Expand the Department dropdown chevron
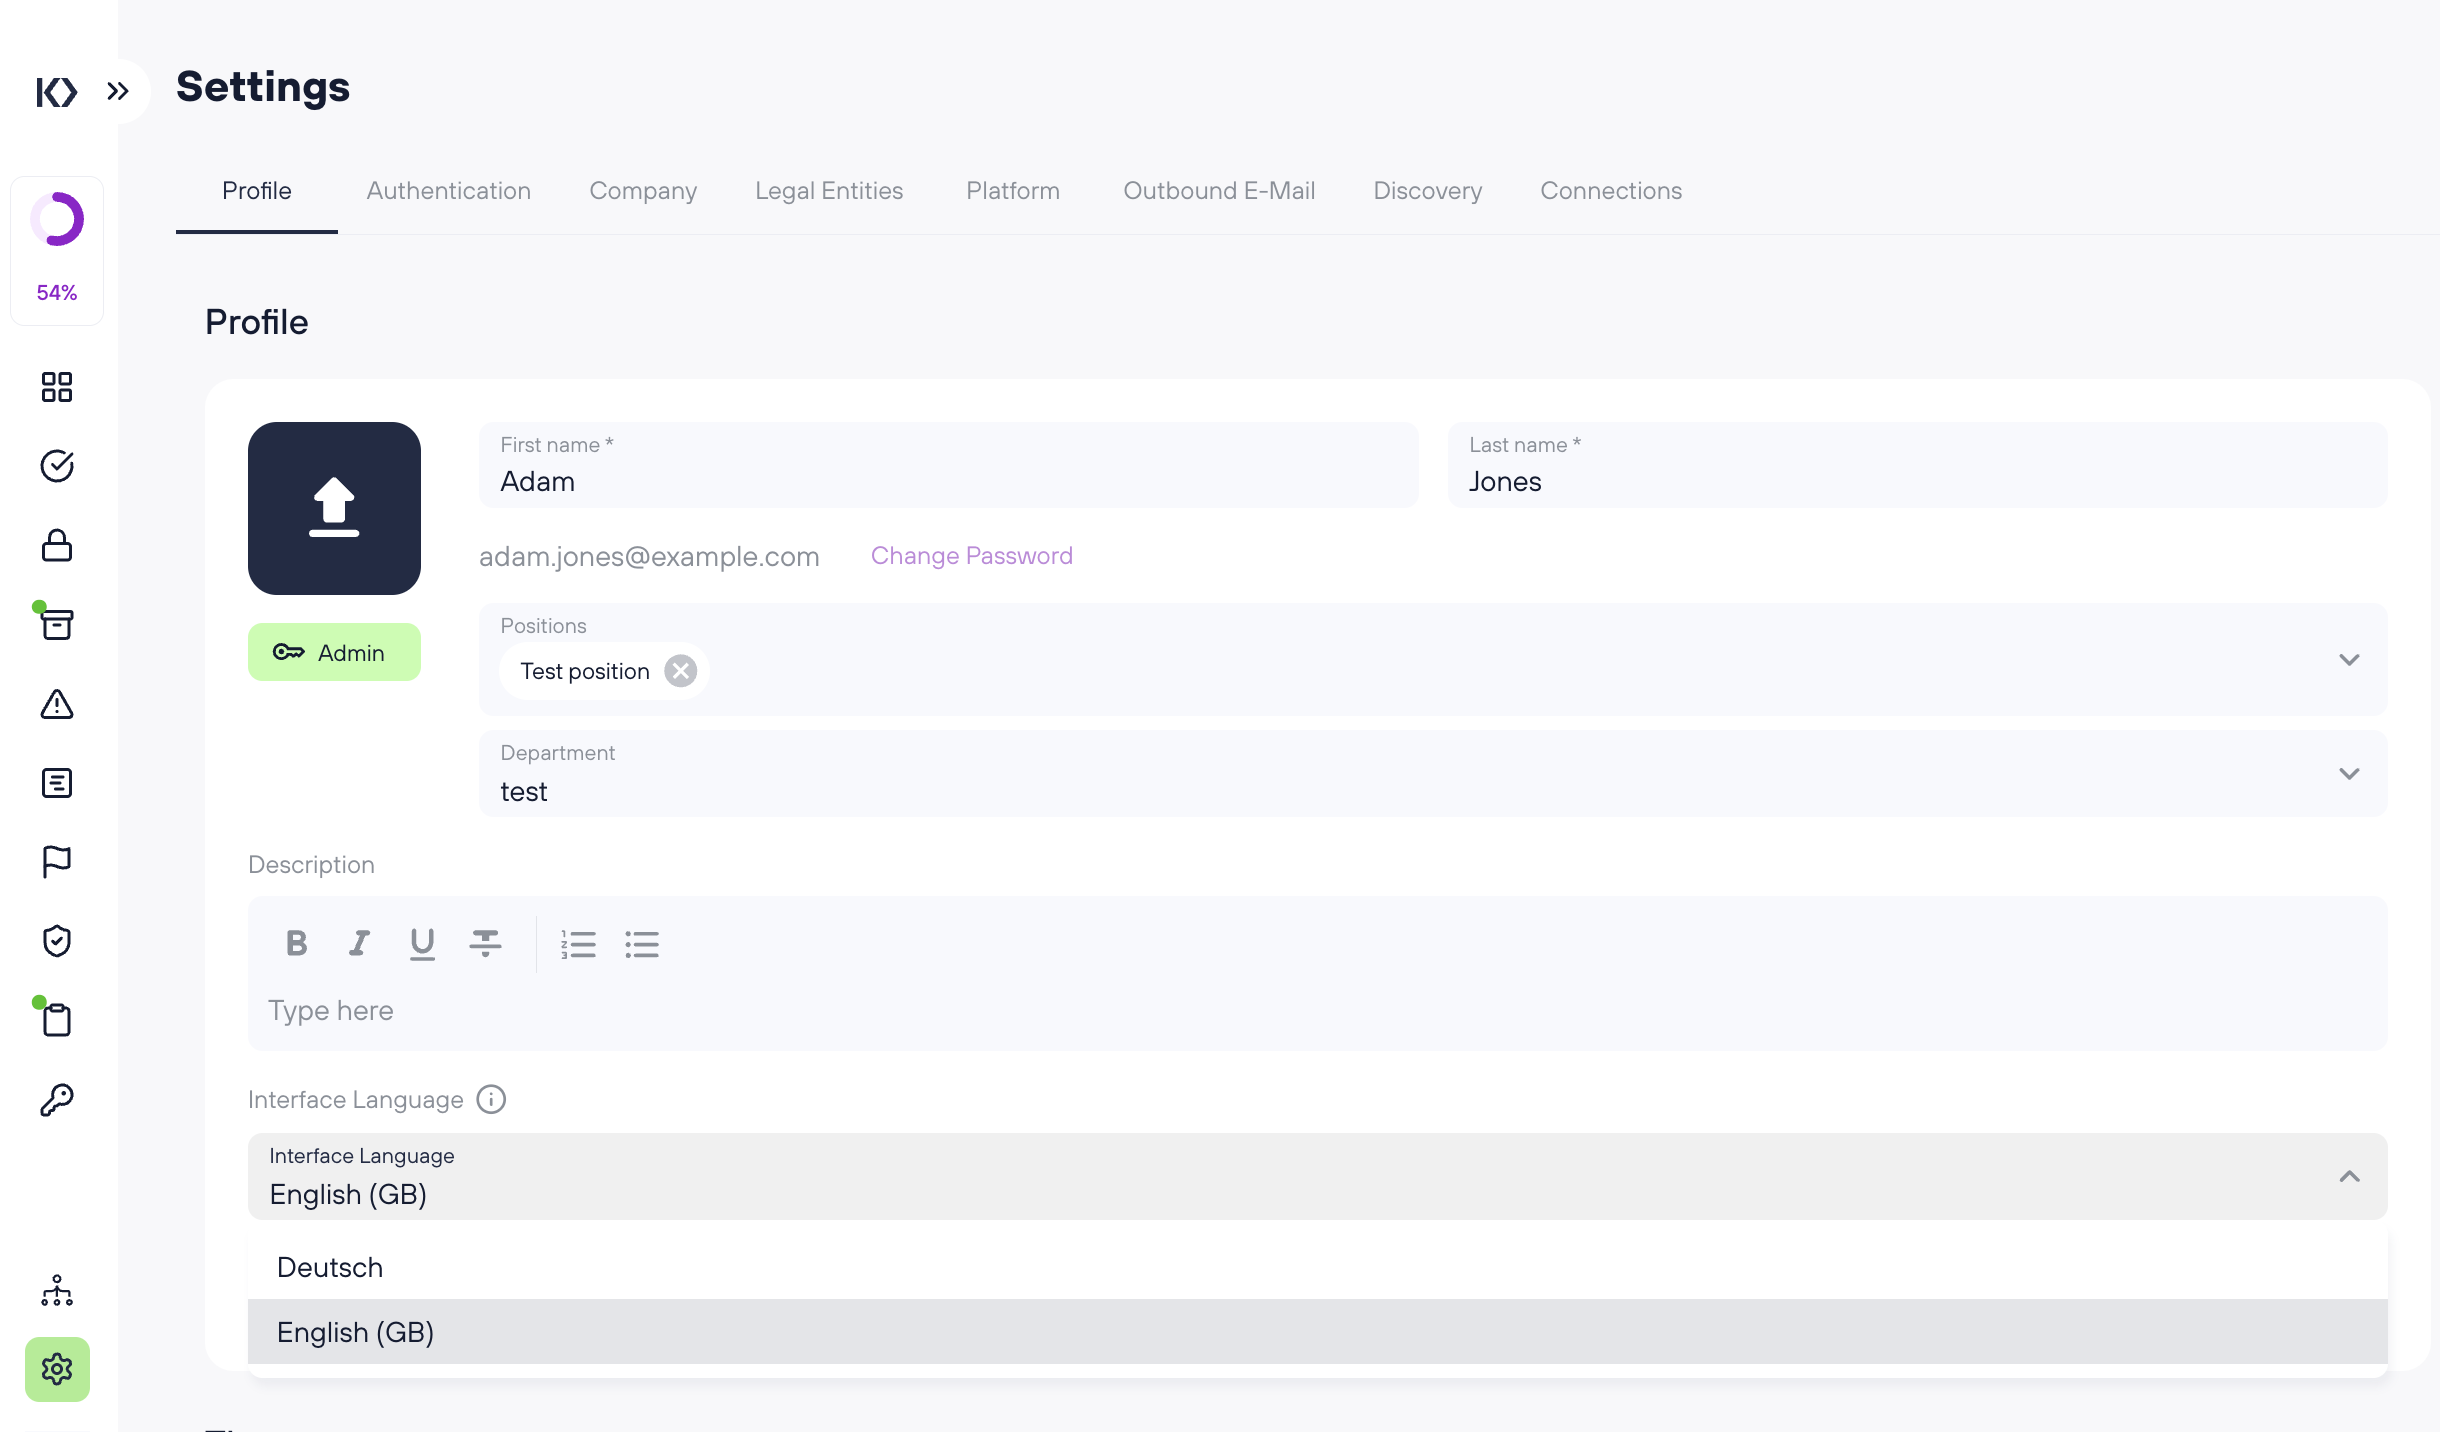The image size is (2440, 1432). point(2349,774)
